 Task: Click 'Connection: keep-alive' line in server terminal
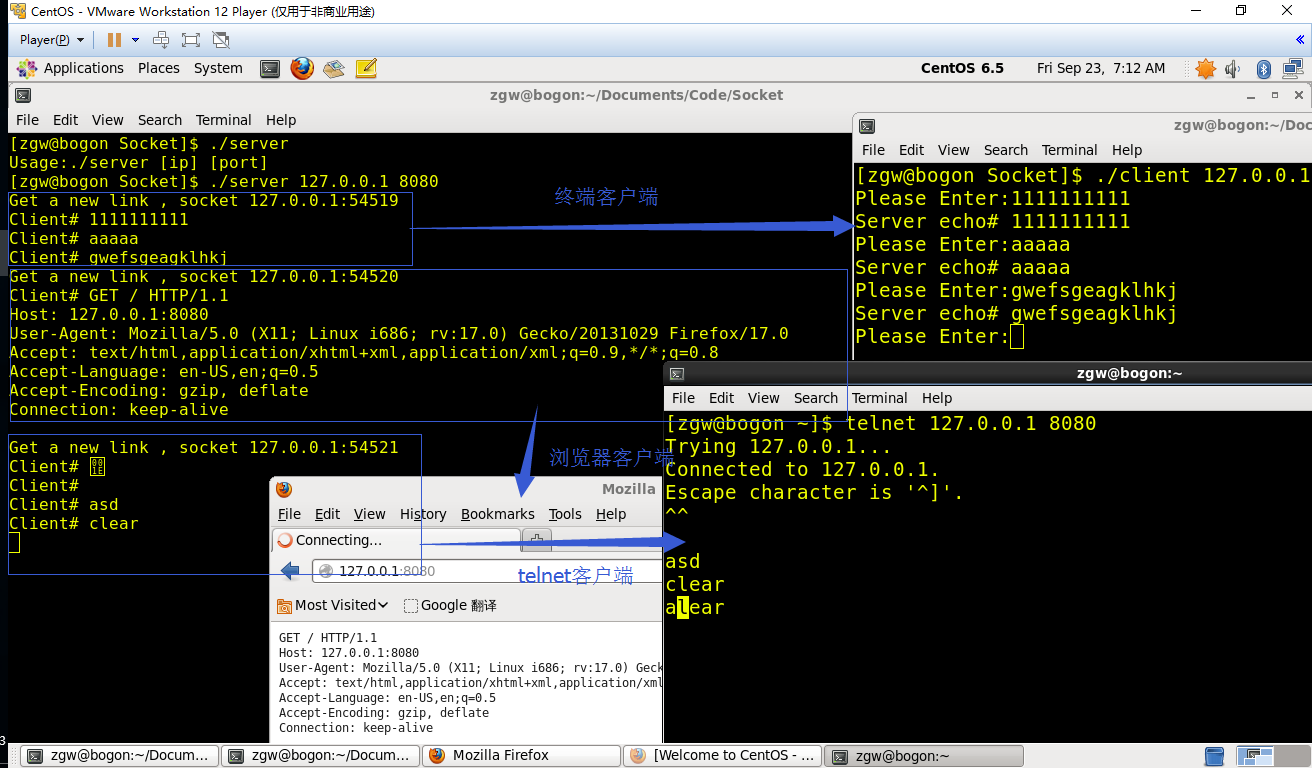click(119, 410)
